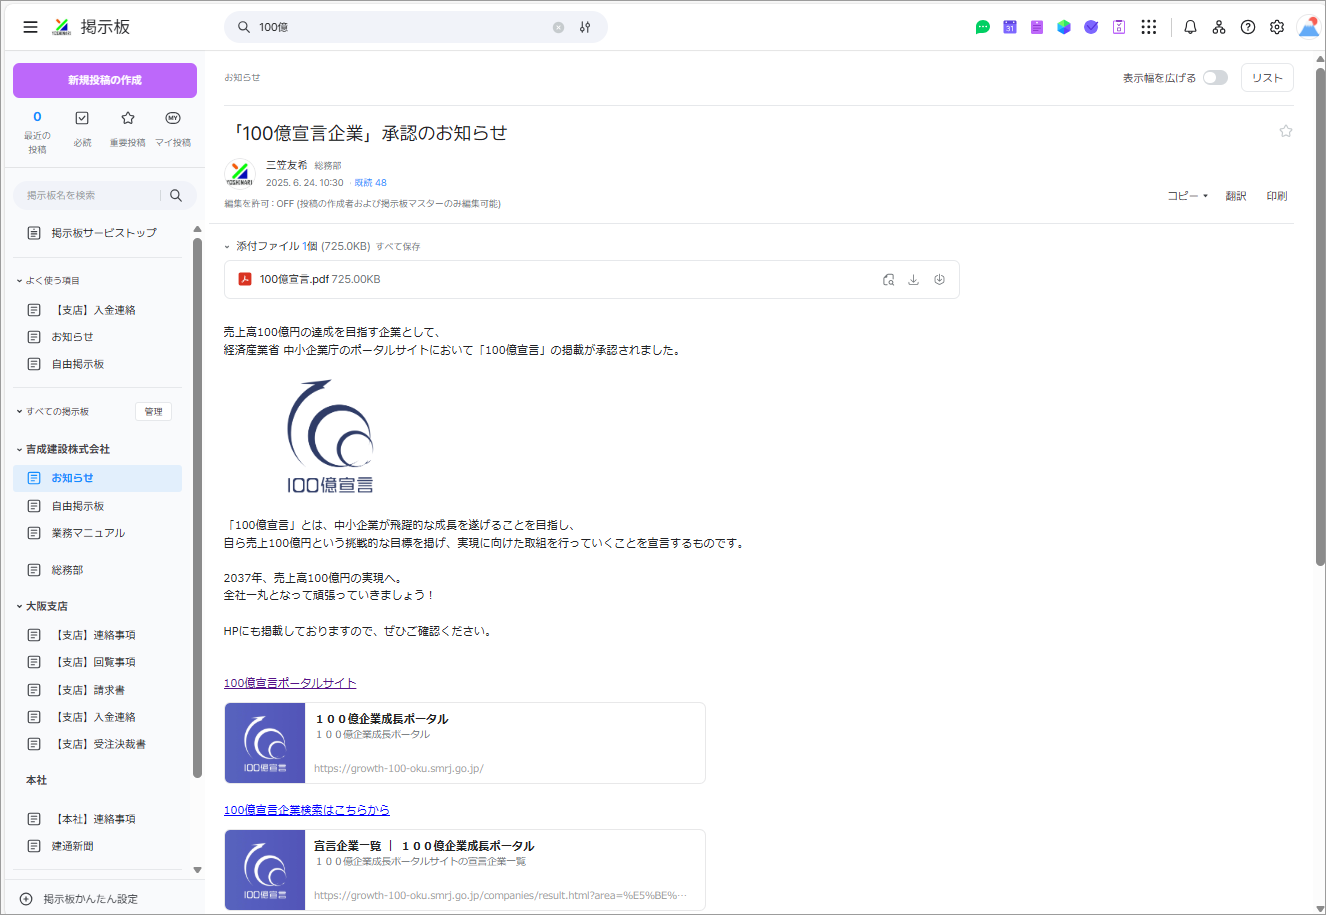Screen dimensions: 1326x915
Task: Show 重要投稿 starred posts
Action: pos(127,128)
